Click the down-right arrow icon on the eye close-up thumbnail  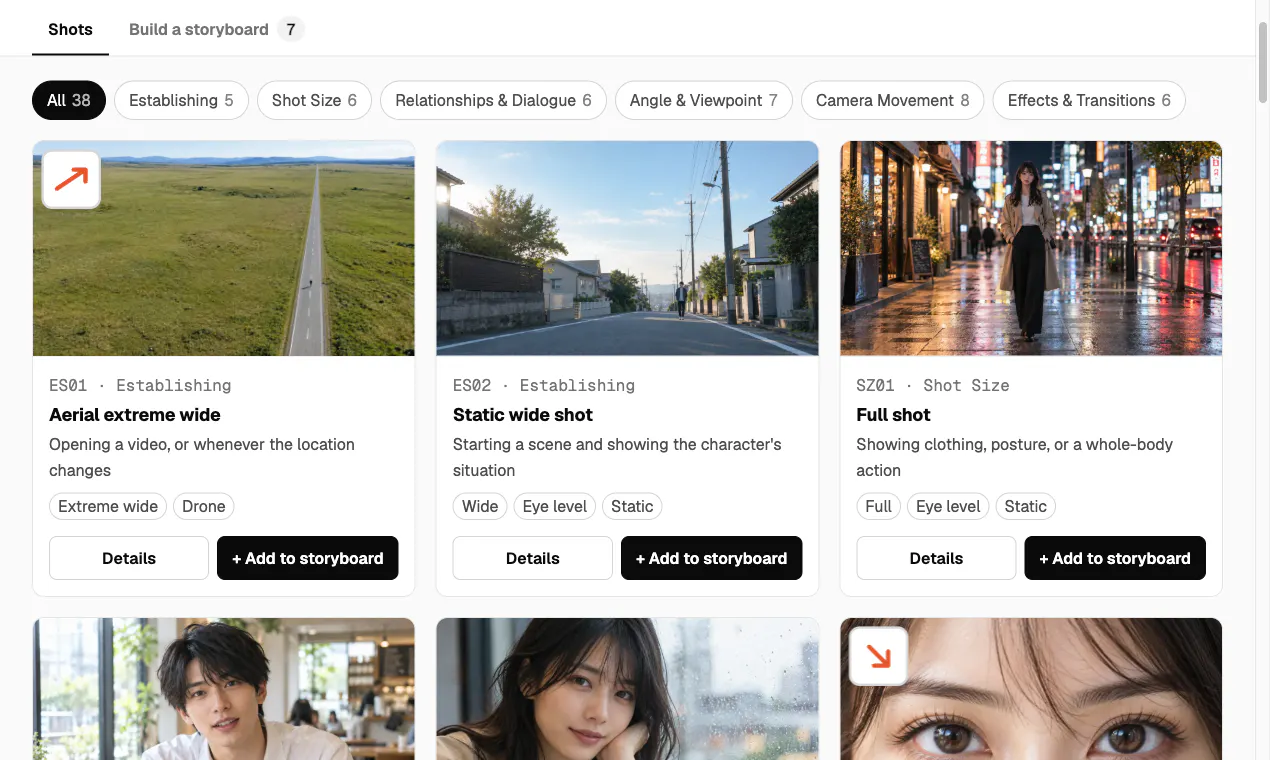[878, 656]
